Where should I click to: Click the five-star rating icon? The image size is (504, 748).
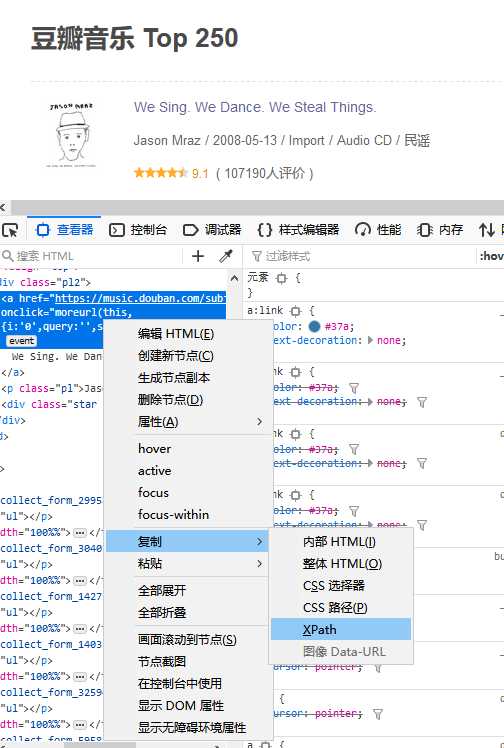[161, 173]
